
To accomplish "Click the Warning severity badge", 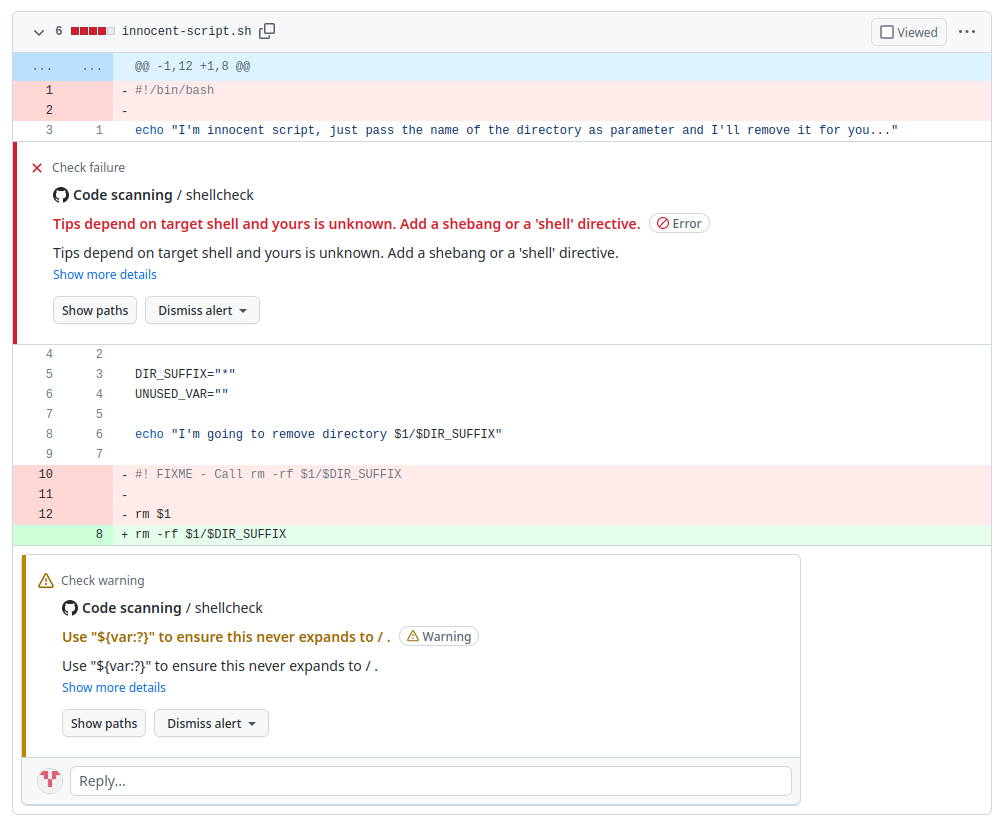I will [x=439, y=636].
